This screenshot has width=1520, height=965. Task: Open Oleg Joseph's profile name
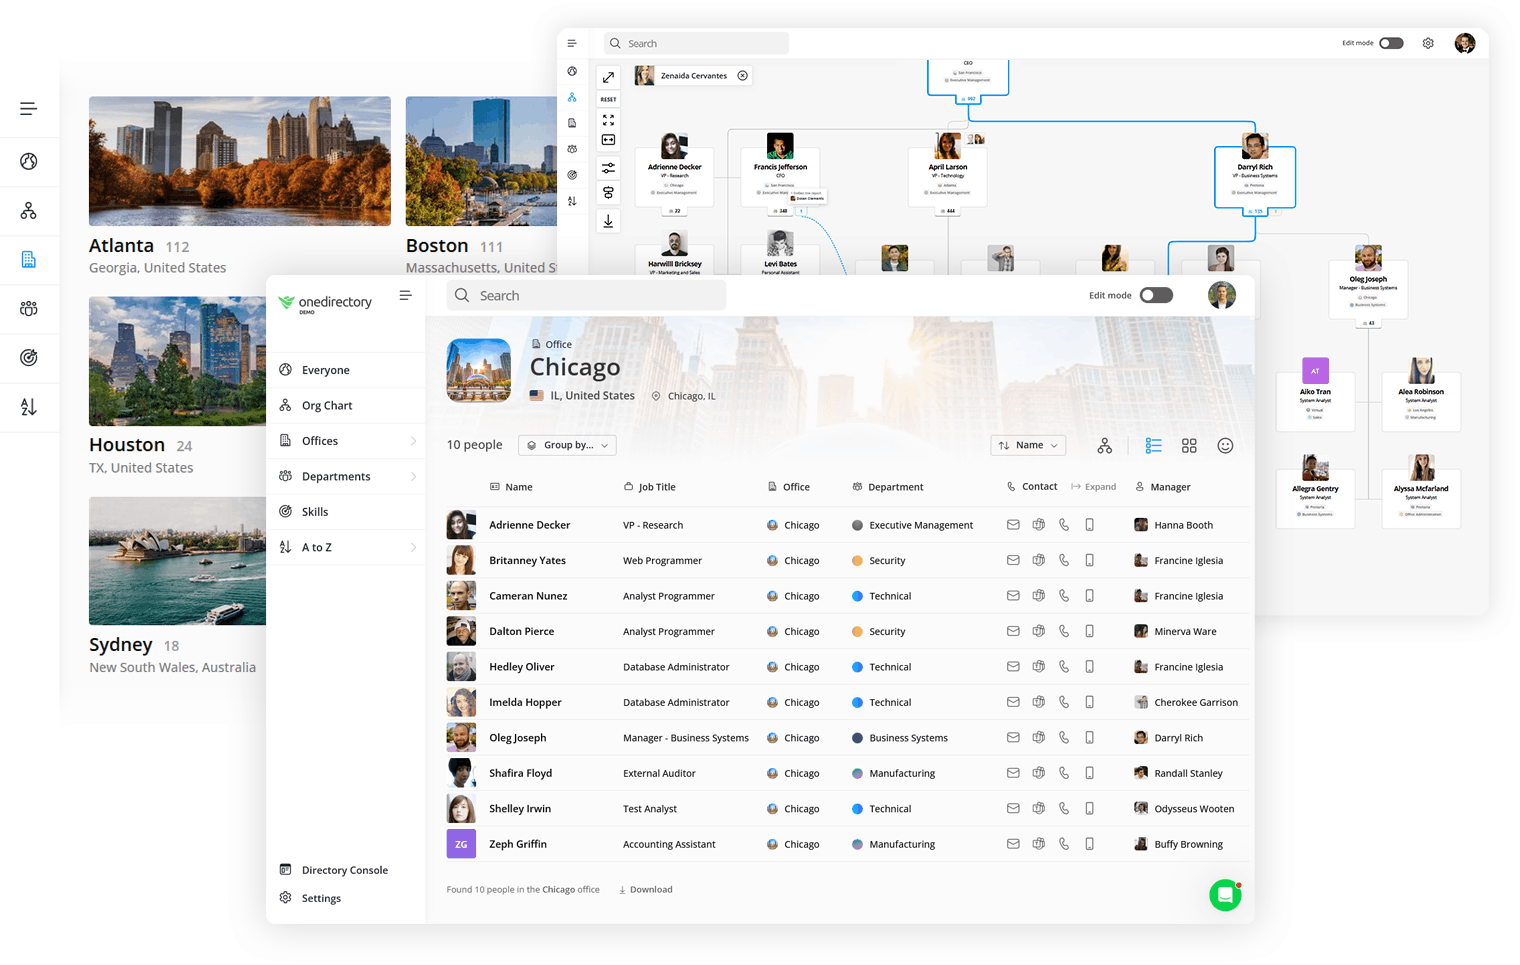(517, 738)
